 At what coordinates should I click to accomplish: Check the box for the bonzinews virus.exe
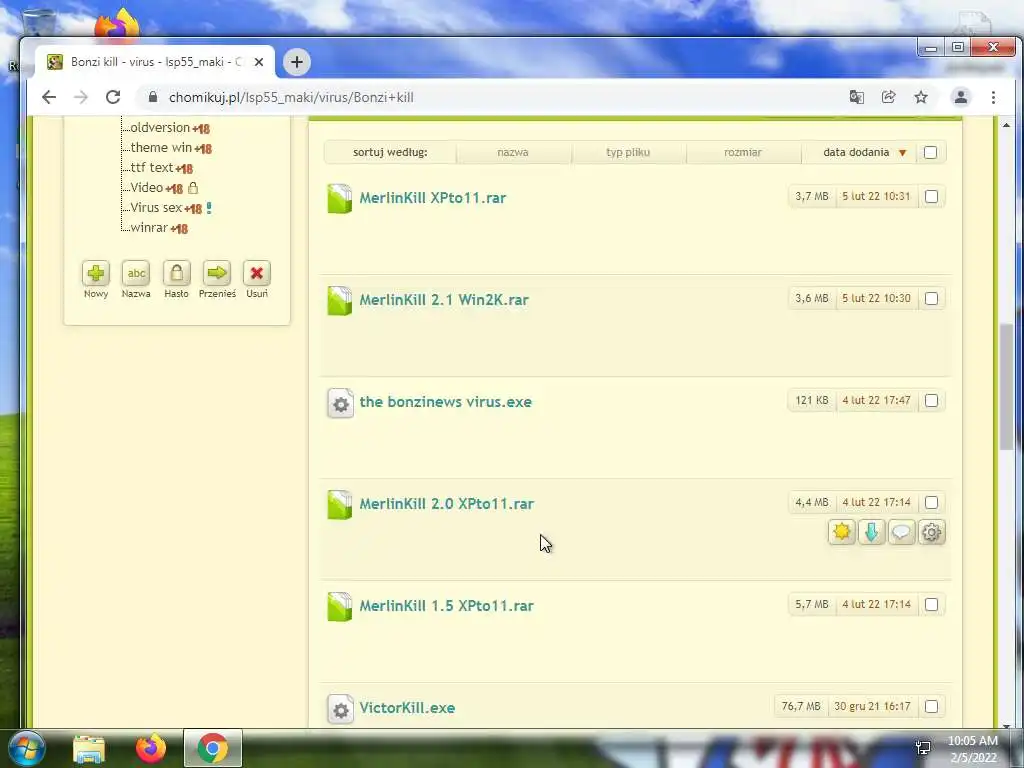point(932,400)
